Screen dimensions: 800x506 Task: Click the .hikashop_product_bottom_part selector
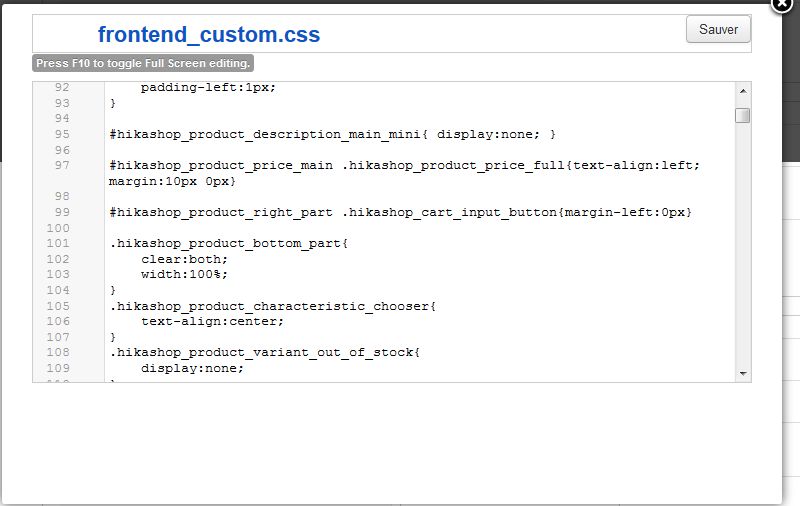click(x=229, y=243)
